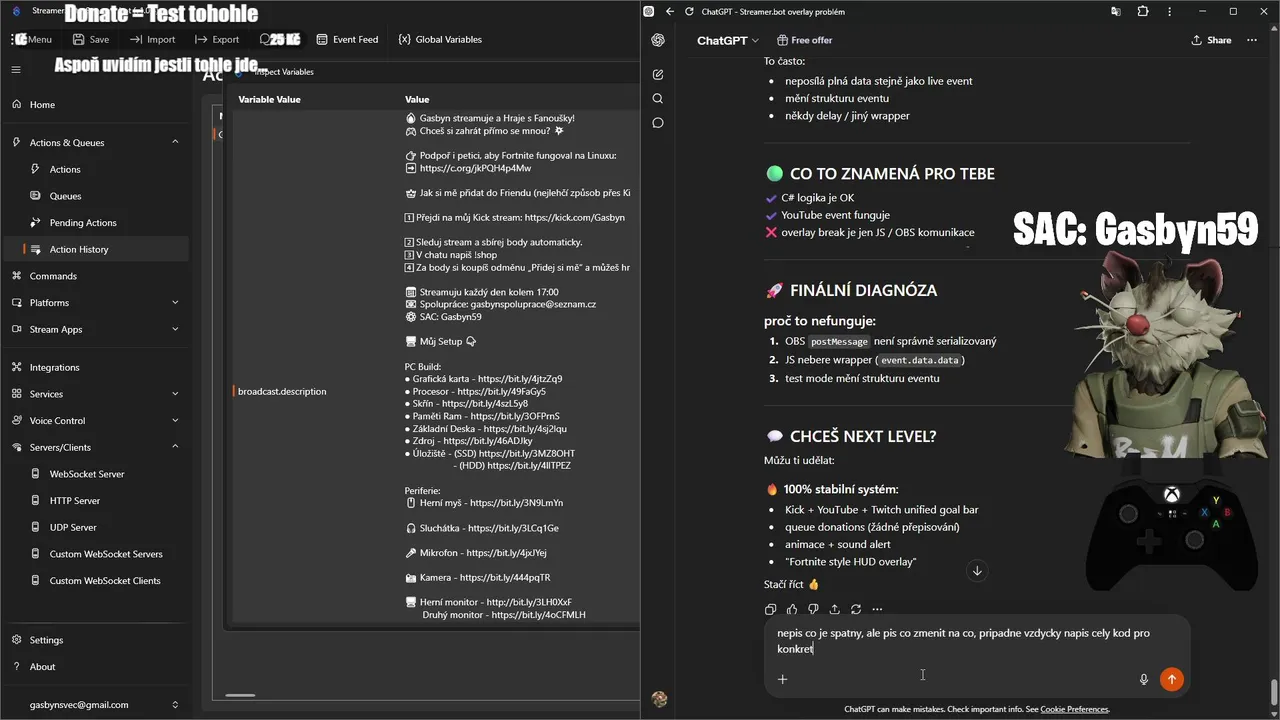Click the plus attach icon in composer
Viewport: 1280px width, 720px height.
click(x=783, y=679)
